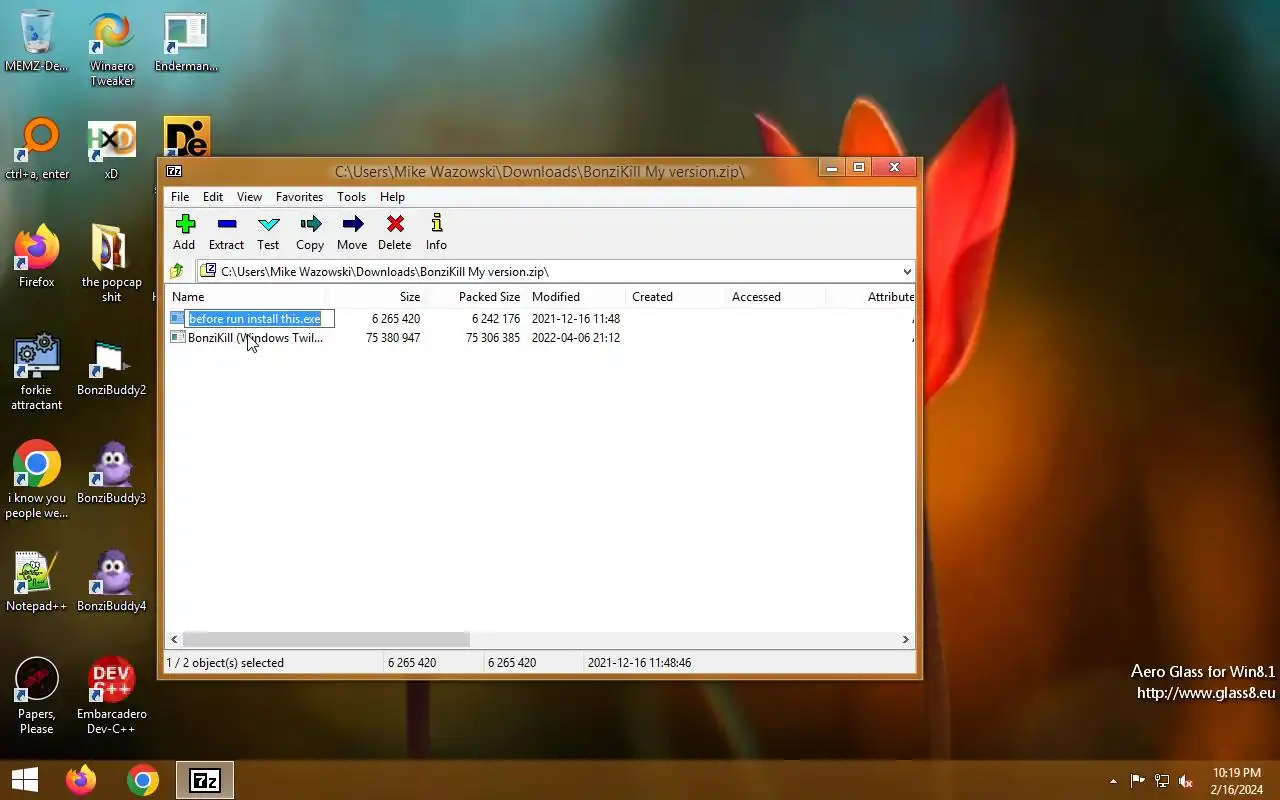The image size is (1280, 800).
Task: Open the xD desktop shortcut
Action: [111, 150]
